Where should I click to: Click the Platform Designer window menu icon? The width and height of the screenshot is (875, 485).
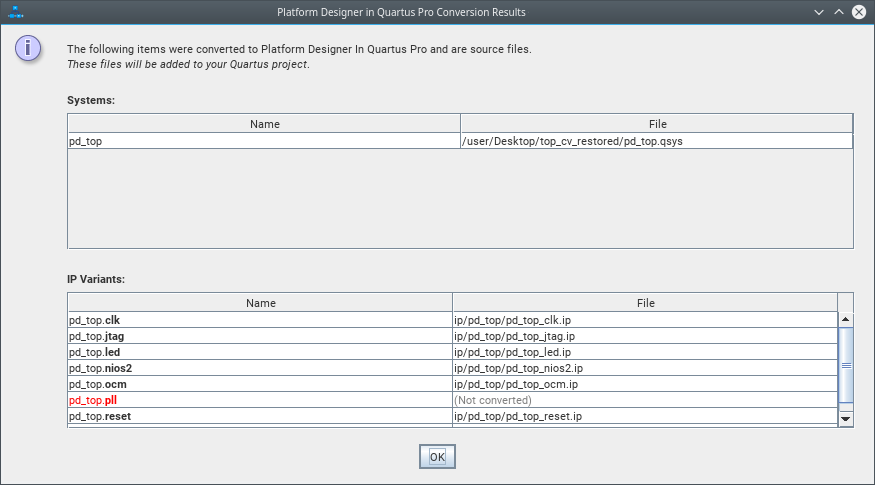[15, 12]
